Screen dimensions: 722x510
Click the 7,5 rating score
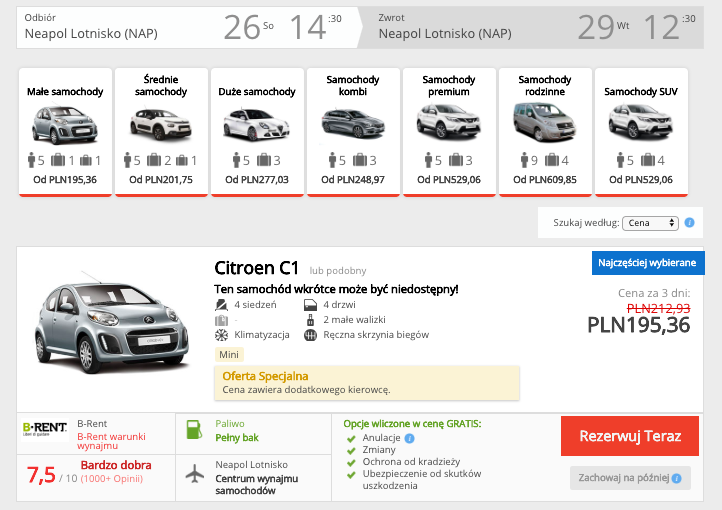(41, 475)
